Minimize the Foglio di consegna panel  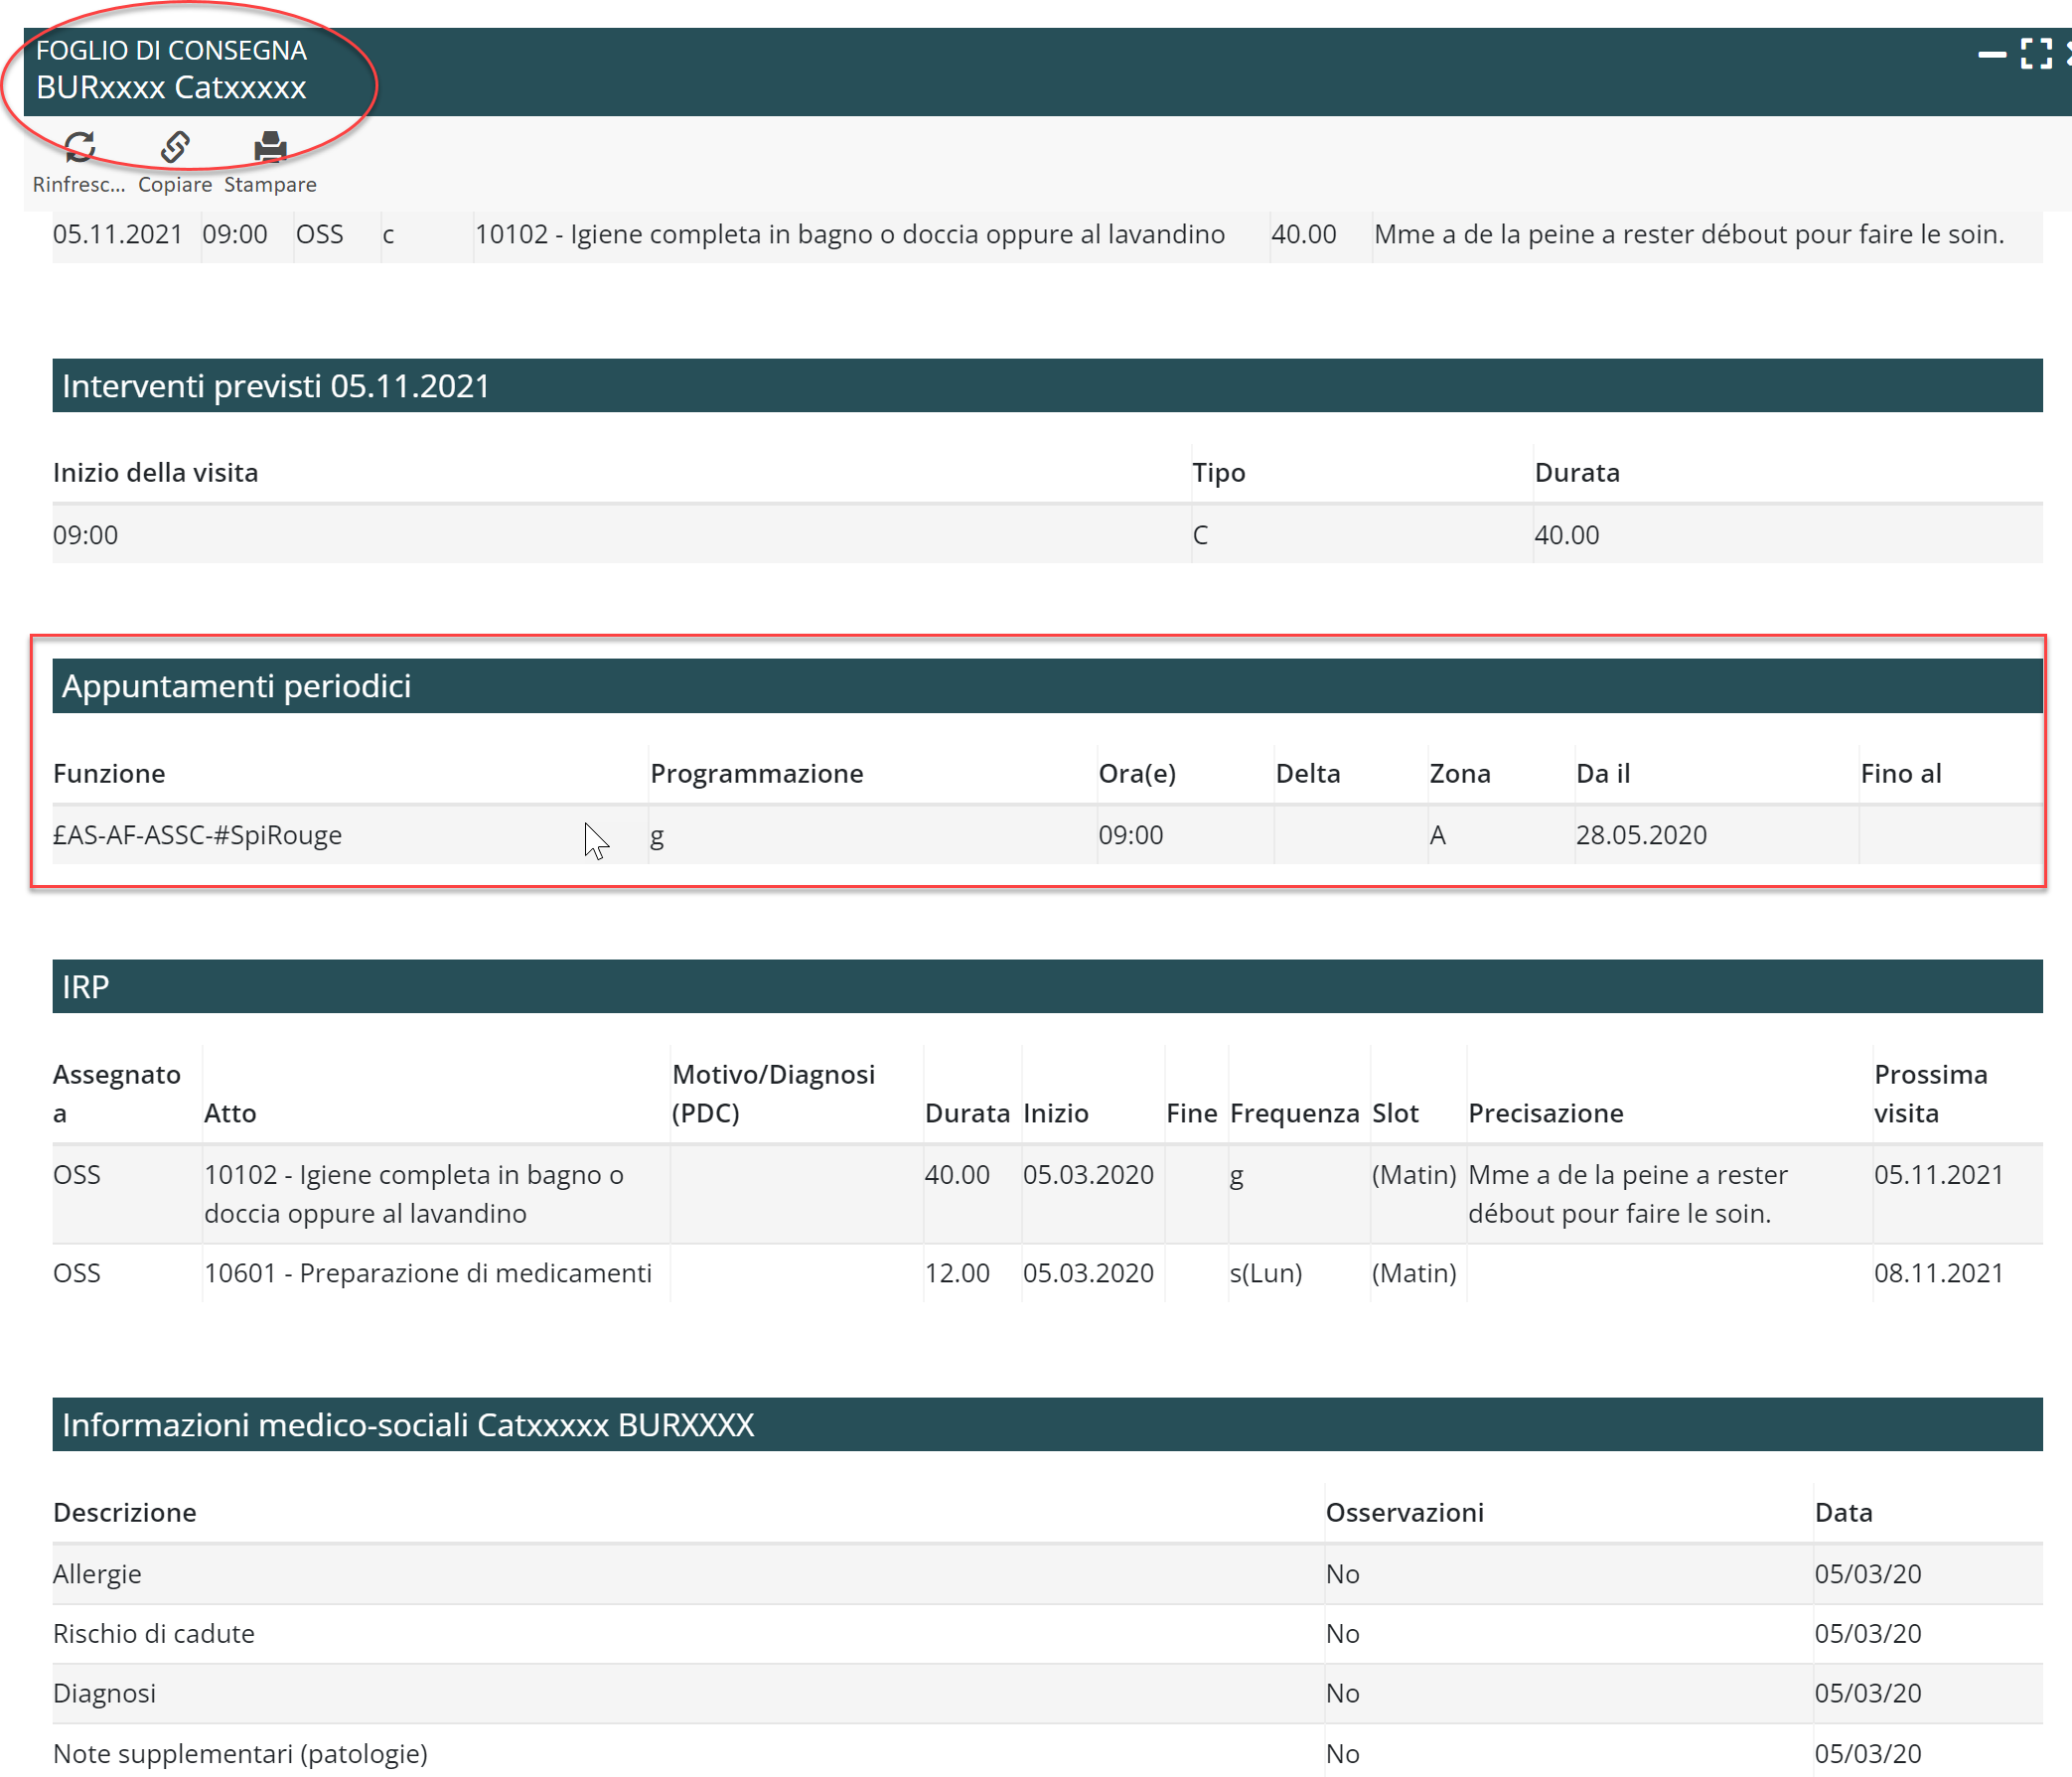(x=1991, y=54)
